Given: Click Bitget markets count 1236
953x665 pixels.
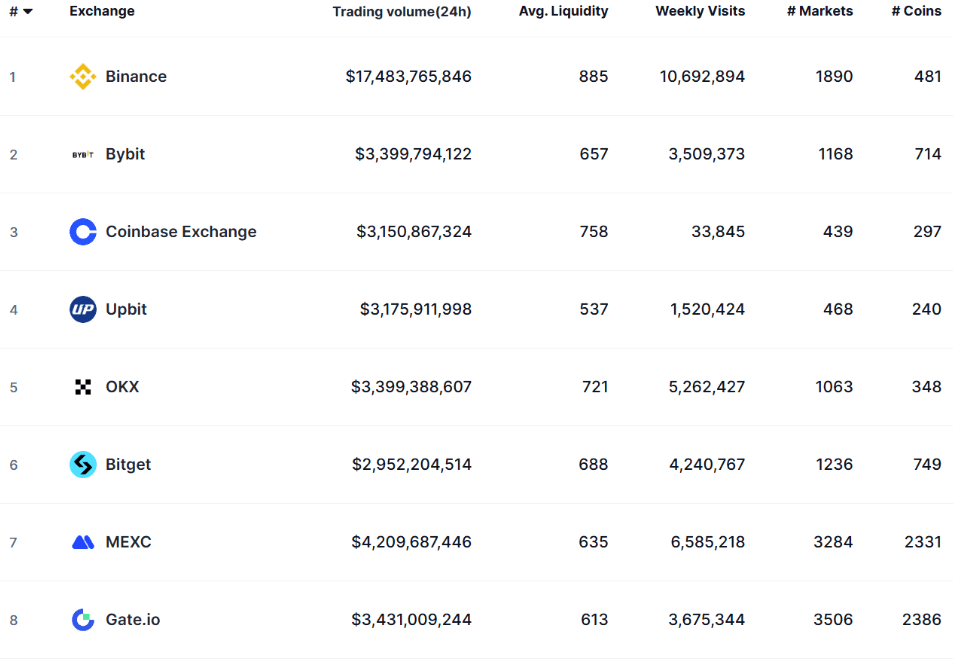Looking at the screenshot, I should click(x=834, y=464).
